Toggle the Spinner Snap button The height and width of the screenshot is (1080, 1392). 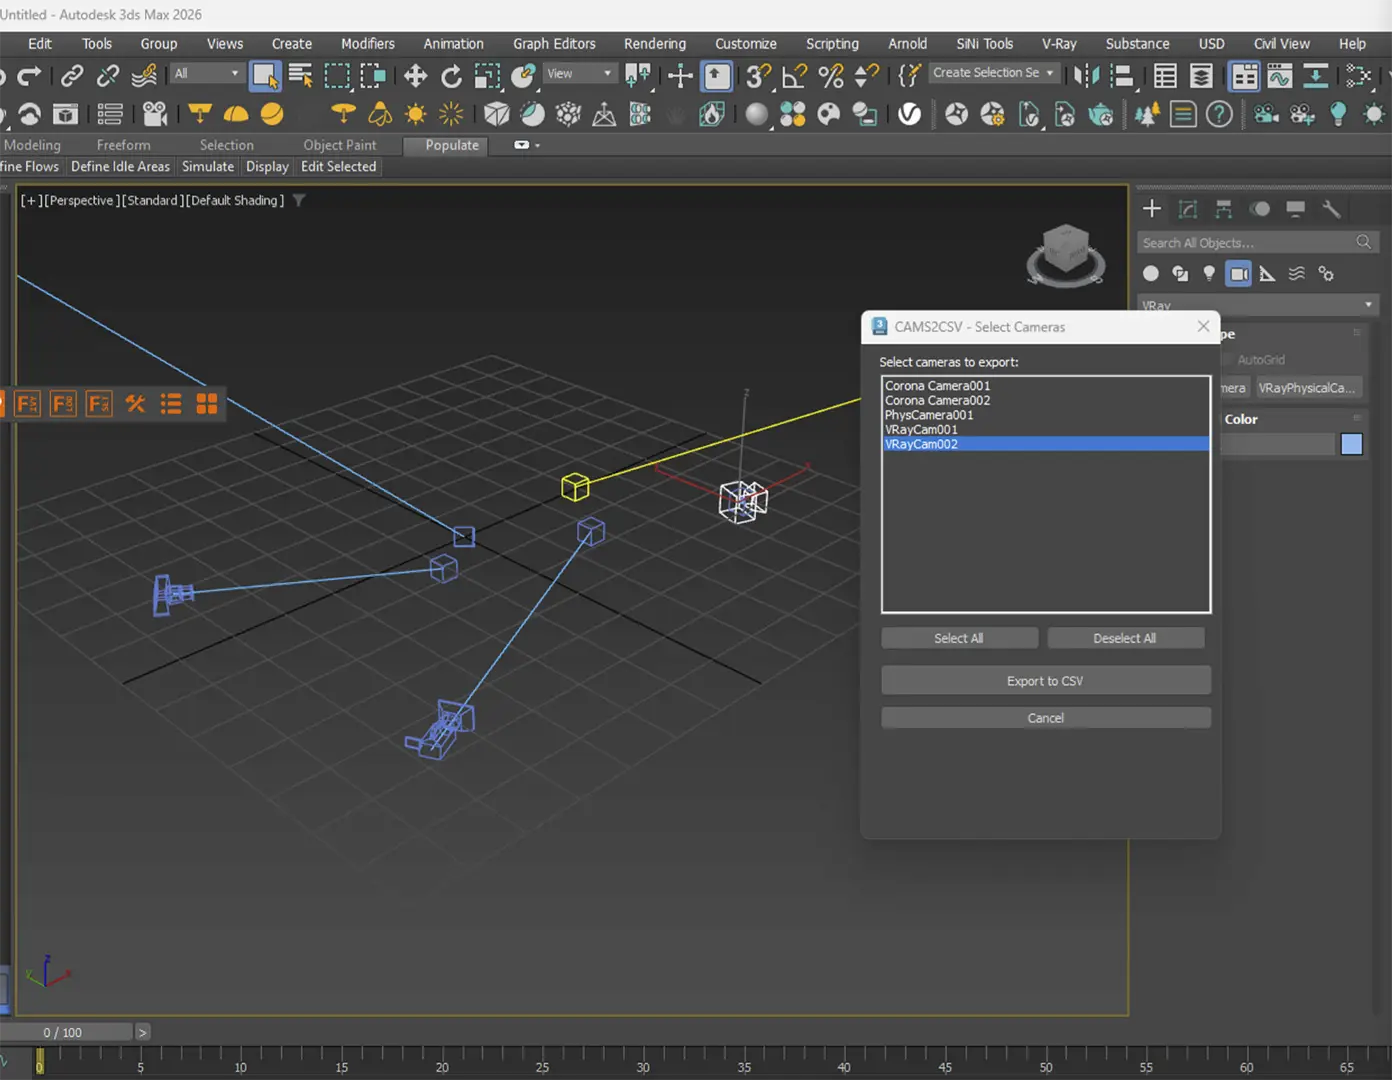(x=867, y=75)
